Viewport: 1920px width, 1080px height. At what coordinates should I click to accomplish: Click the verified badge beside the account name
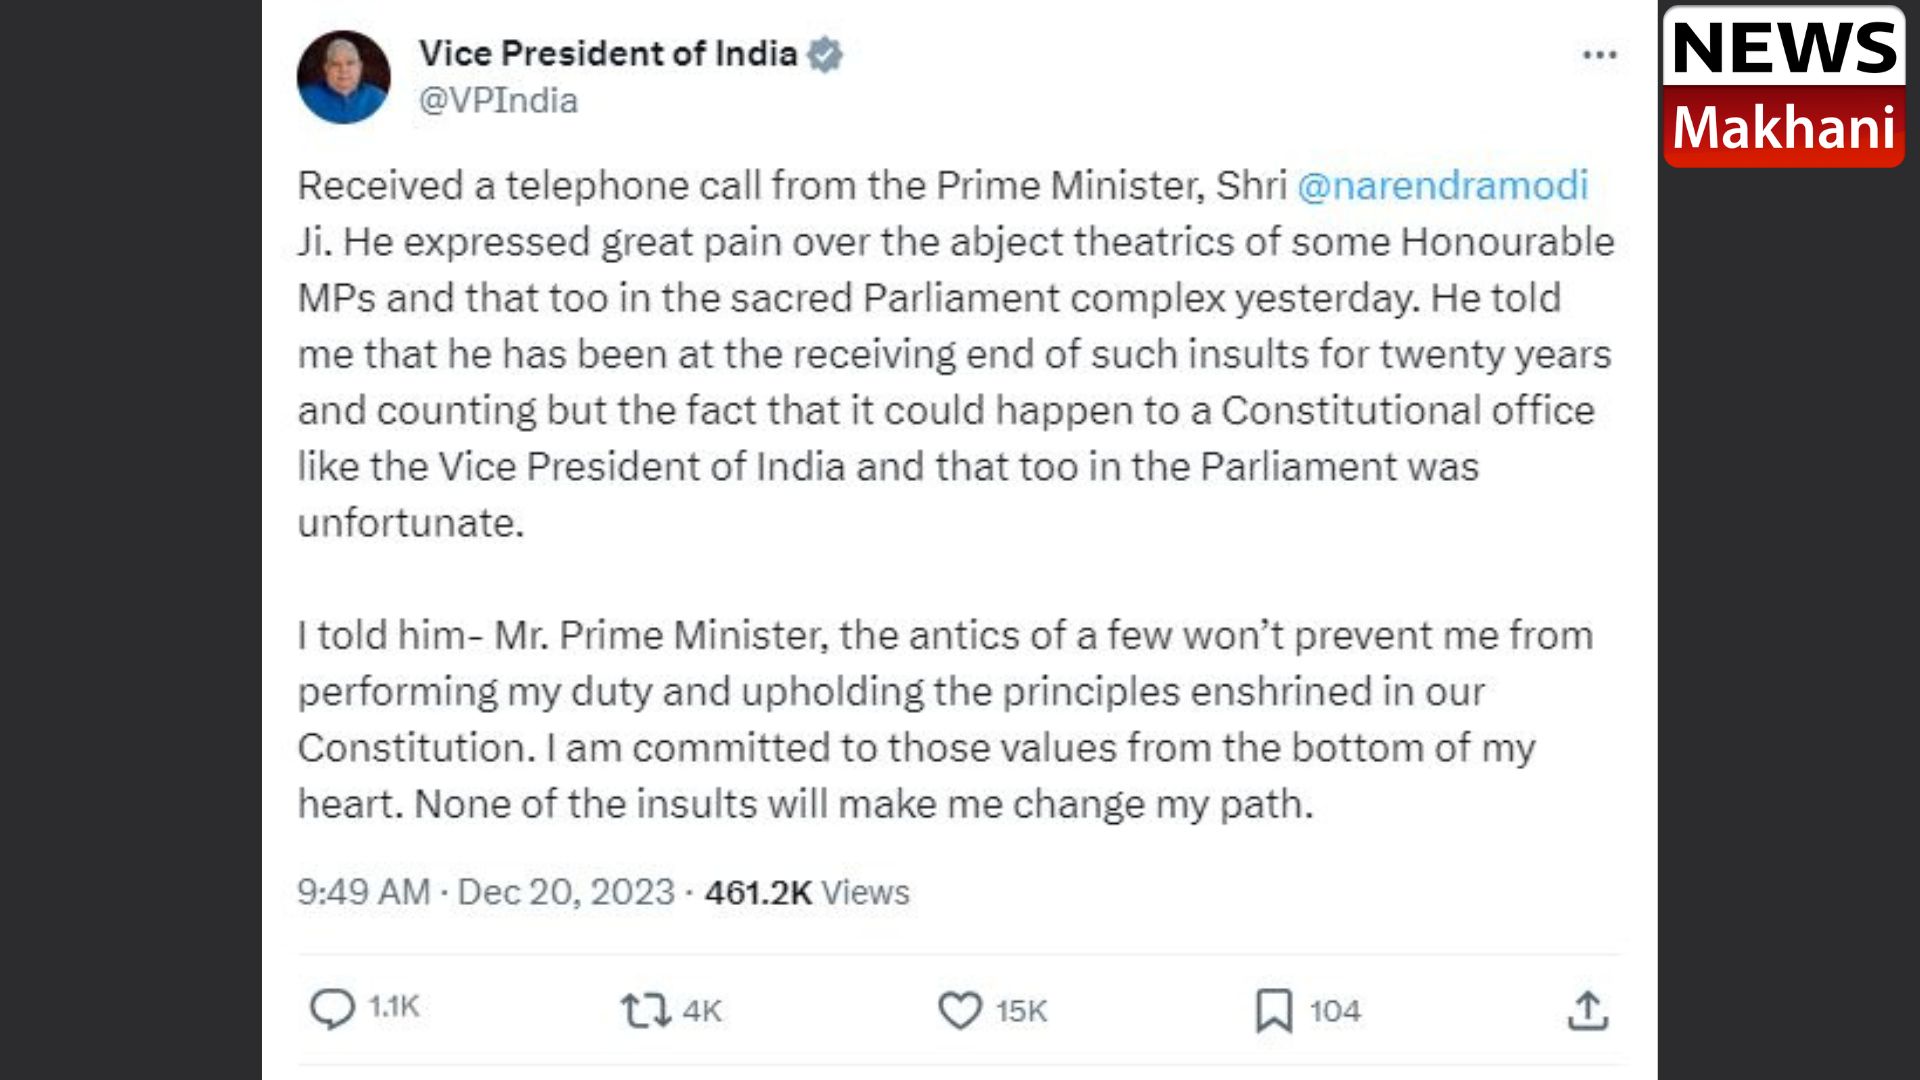point(825,54)
